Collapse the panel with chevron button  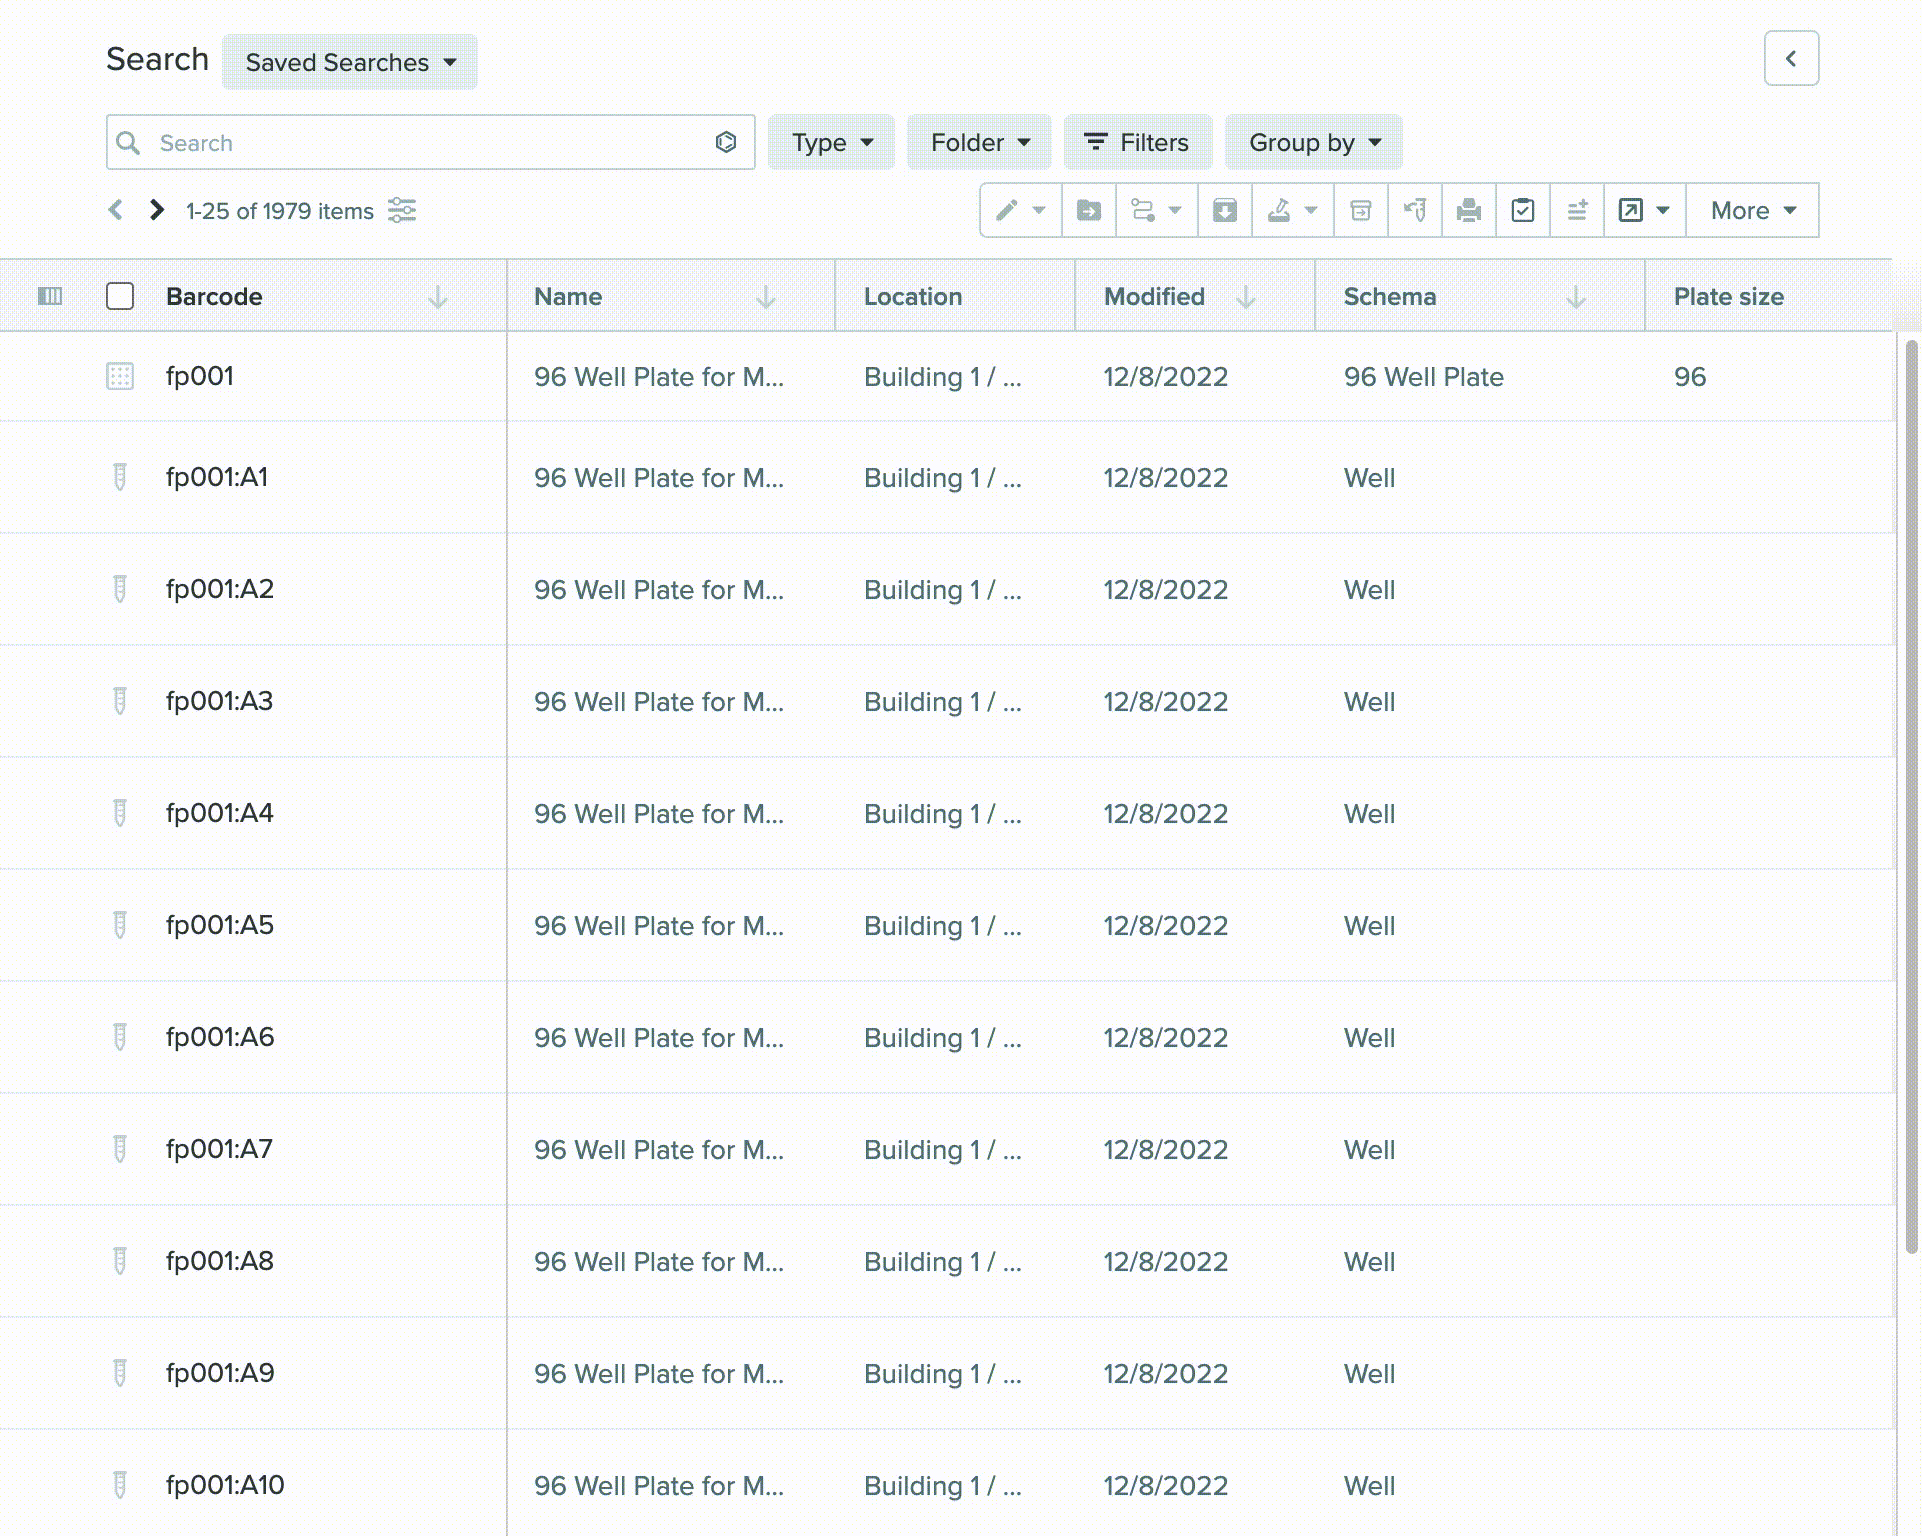(x=1791, y=58)
